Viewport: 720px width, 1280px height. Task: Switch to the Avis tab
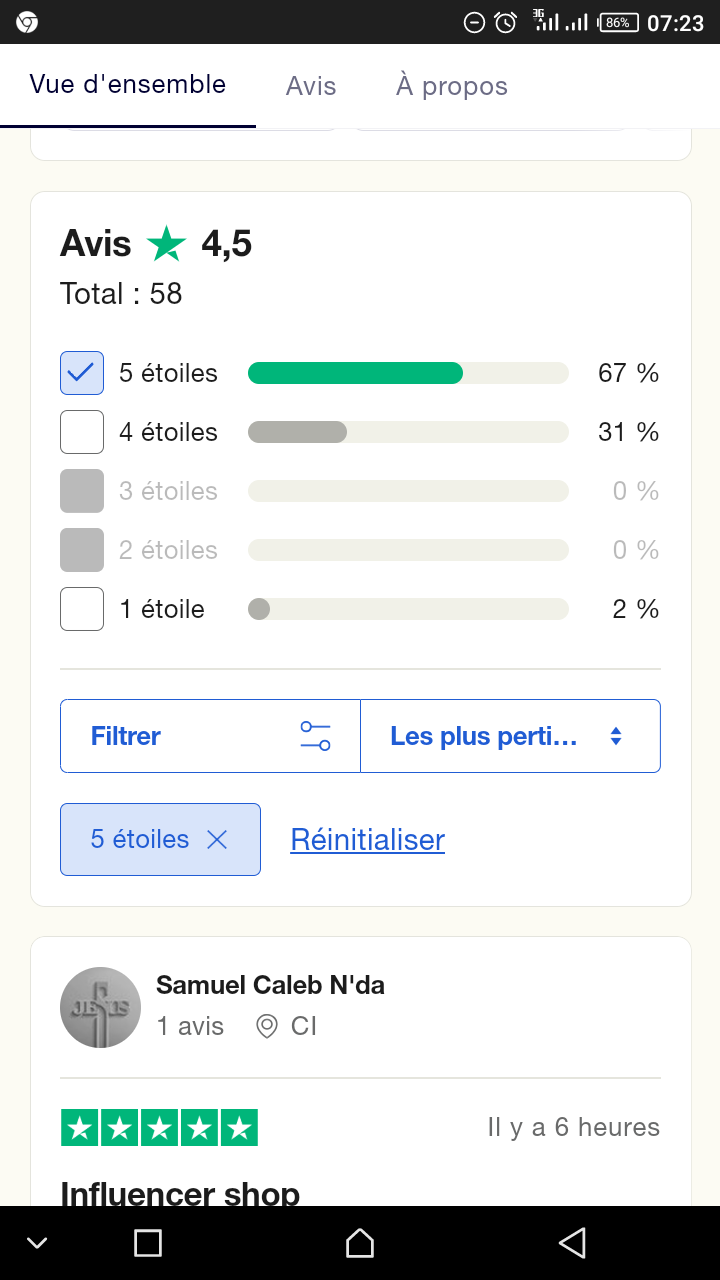(x=311, y=86)
